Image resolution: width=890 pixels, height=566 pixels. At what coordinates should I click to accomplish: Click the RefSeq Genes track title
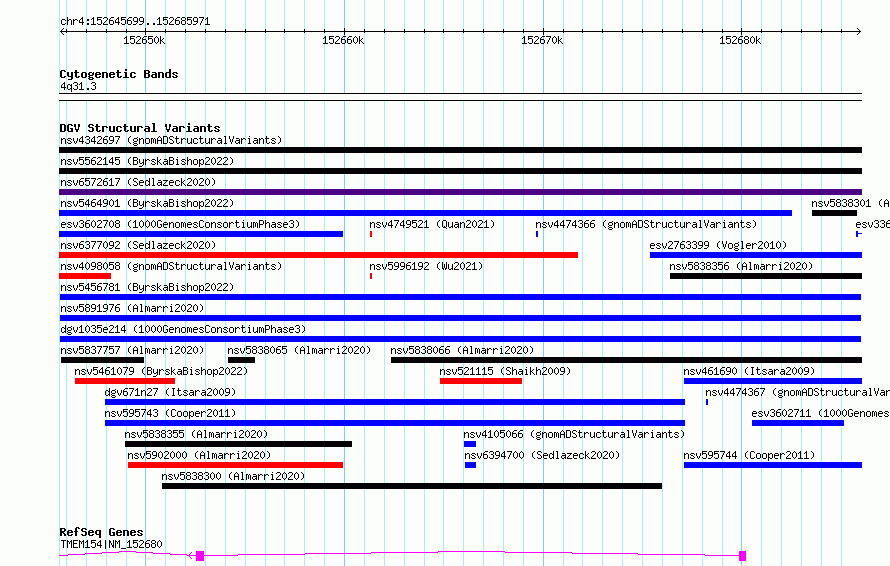(102, 532)
